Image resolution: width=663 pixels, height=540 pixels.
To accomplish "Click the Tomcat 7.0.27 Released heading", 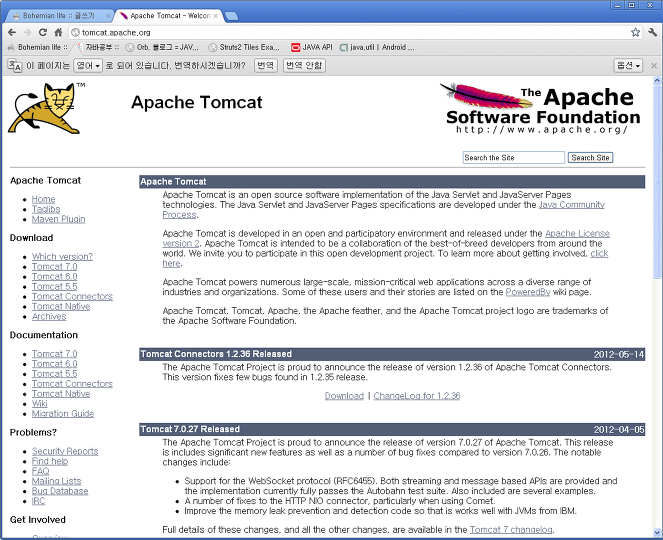I will click(x=190, y=429).
